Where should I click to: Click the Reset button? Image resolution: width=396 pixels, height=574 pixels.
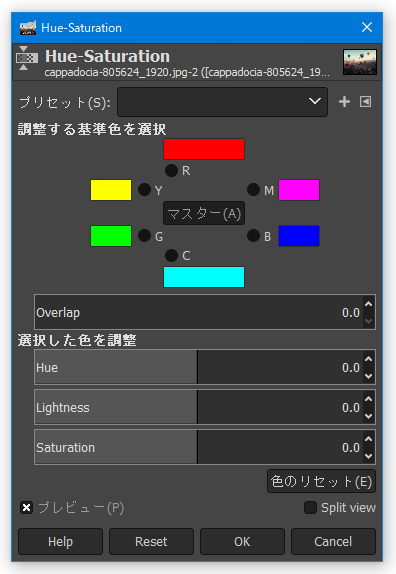pos(151,541)
